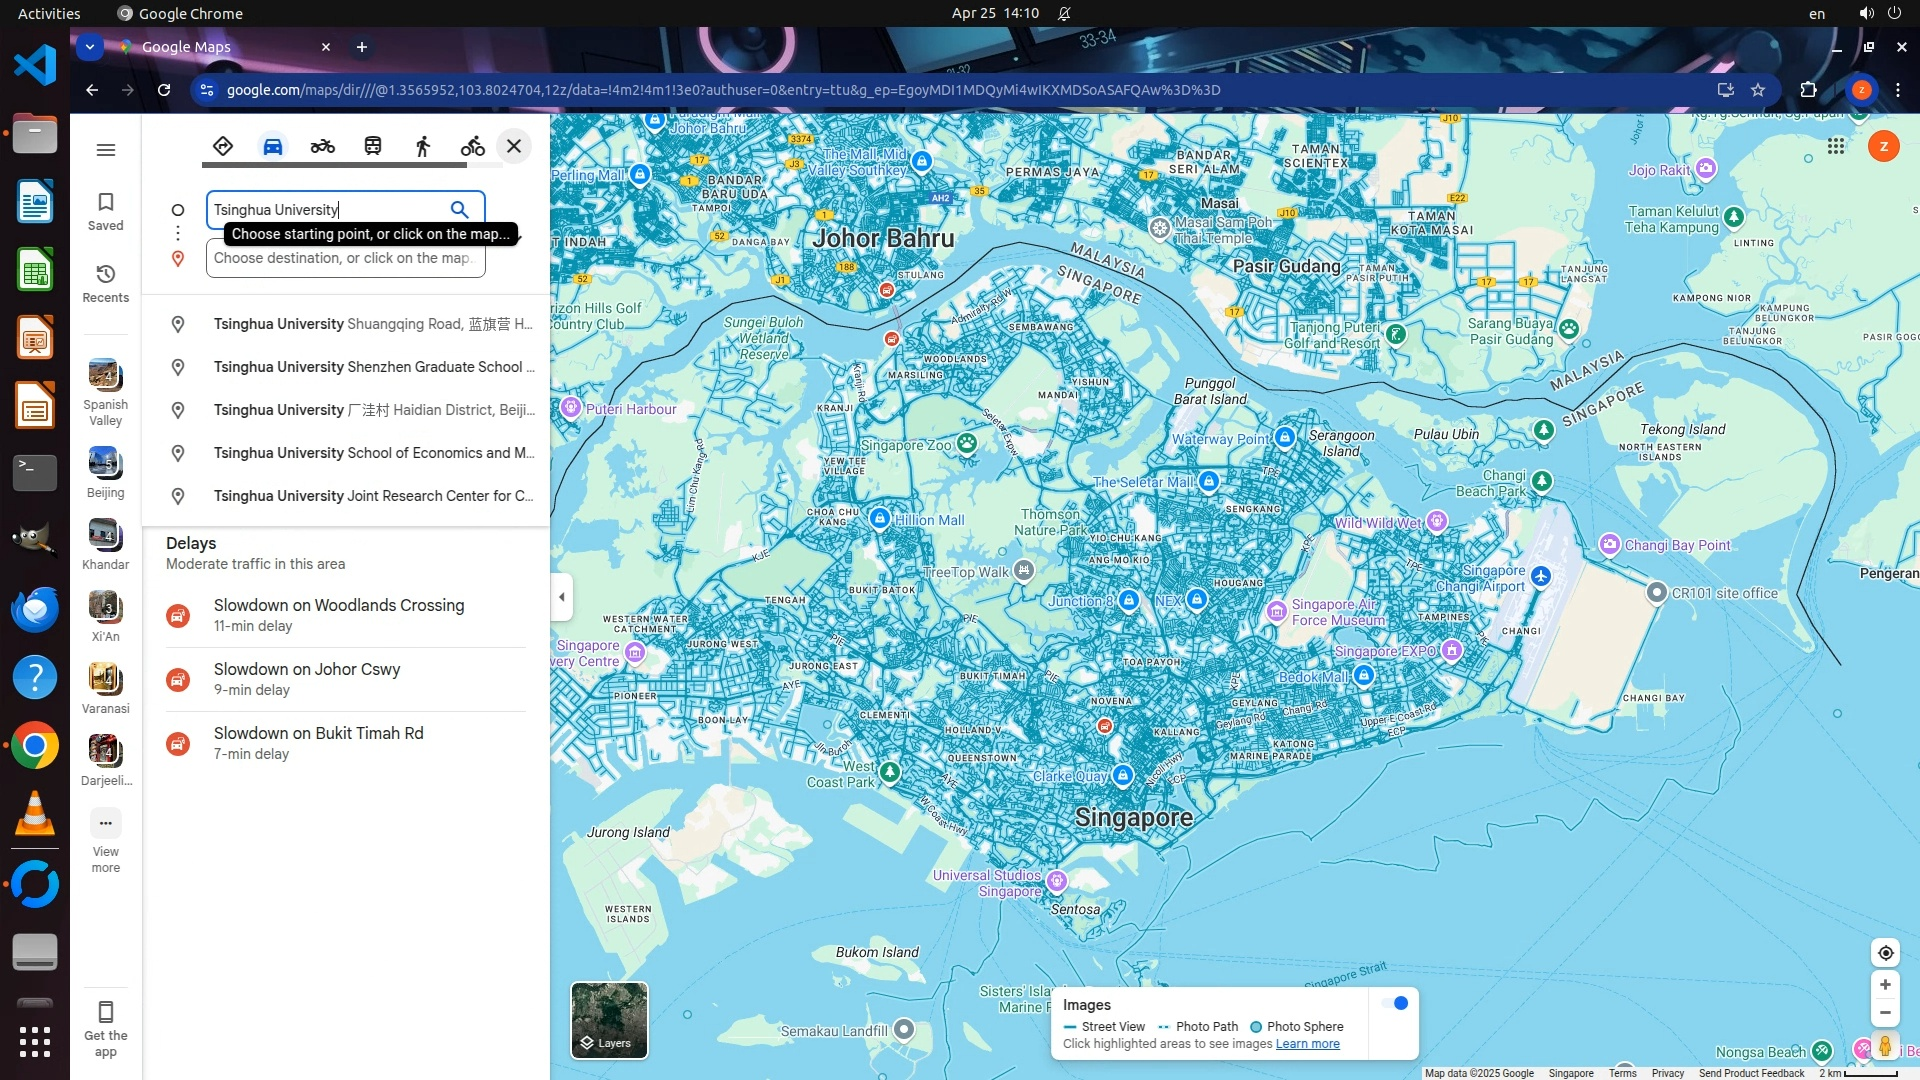Select the Tsinghua University Haidian District suggestion

click(373, 410)
